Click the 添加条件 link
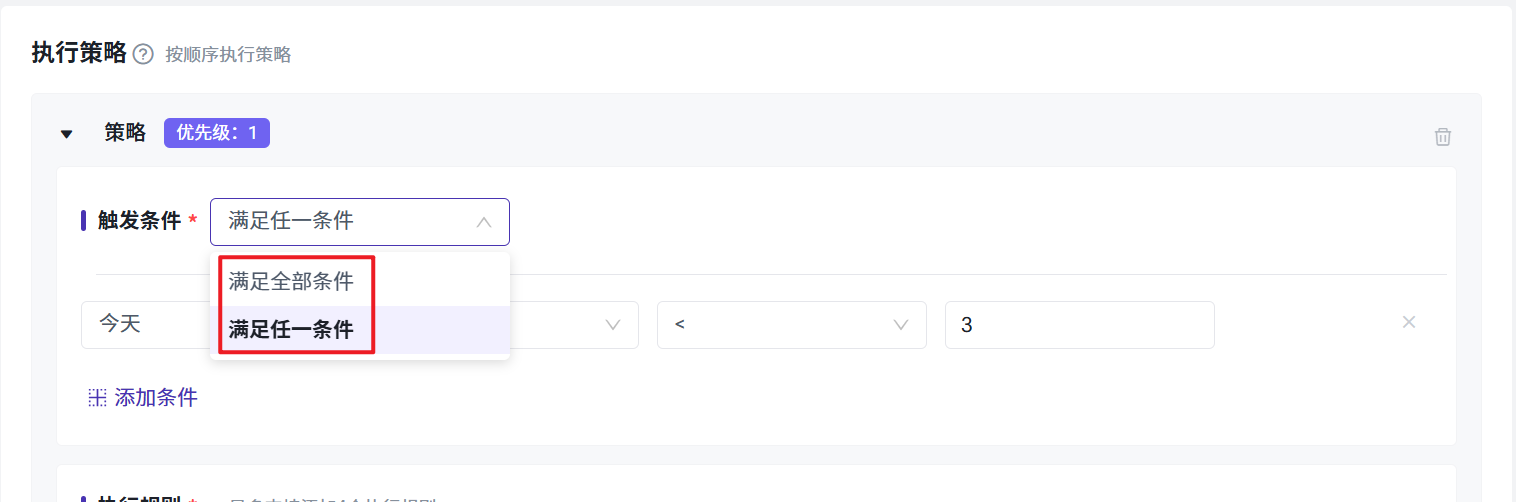This screenshot has width=1516, height=502. point(156,397)
